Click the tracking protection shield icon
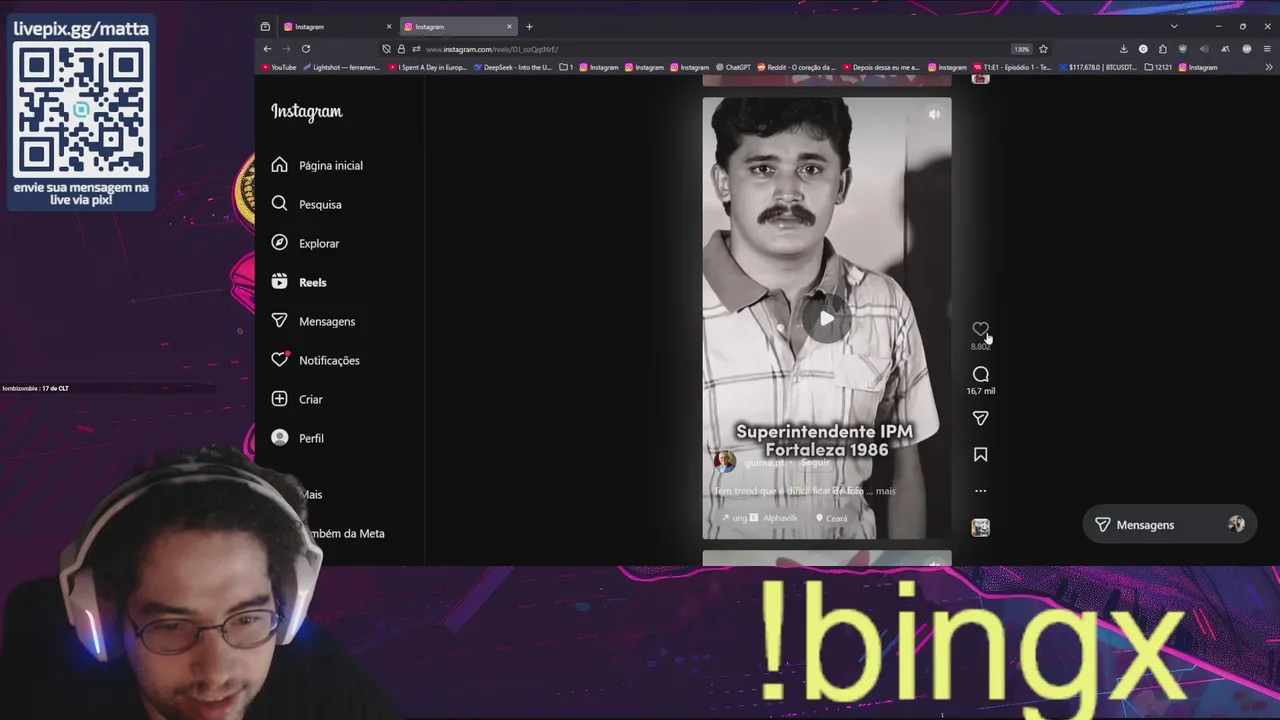Viewport: 1280px width, 720px height. [386, 49]
